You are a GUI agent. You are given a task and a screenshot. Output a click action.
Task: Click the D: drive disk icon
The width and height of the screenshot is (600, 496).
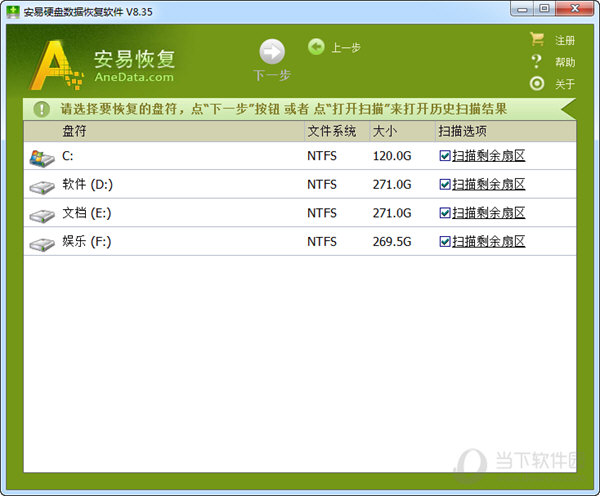(42, 187)
